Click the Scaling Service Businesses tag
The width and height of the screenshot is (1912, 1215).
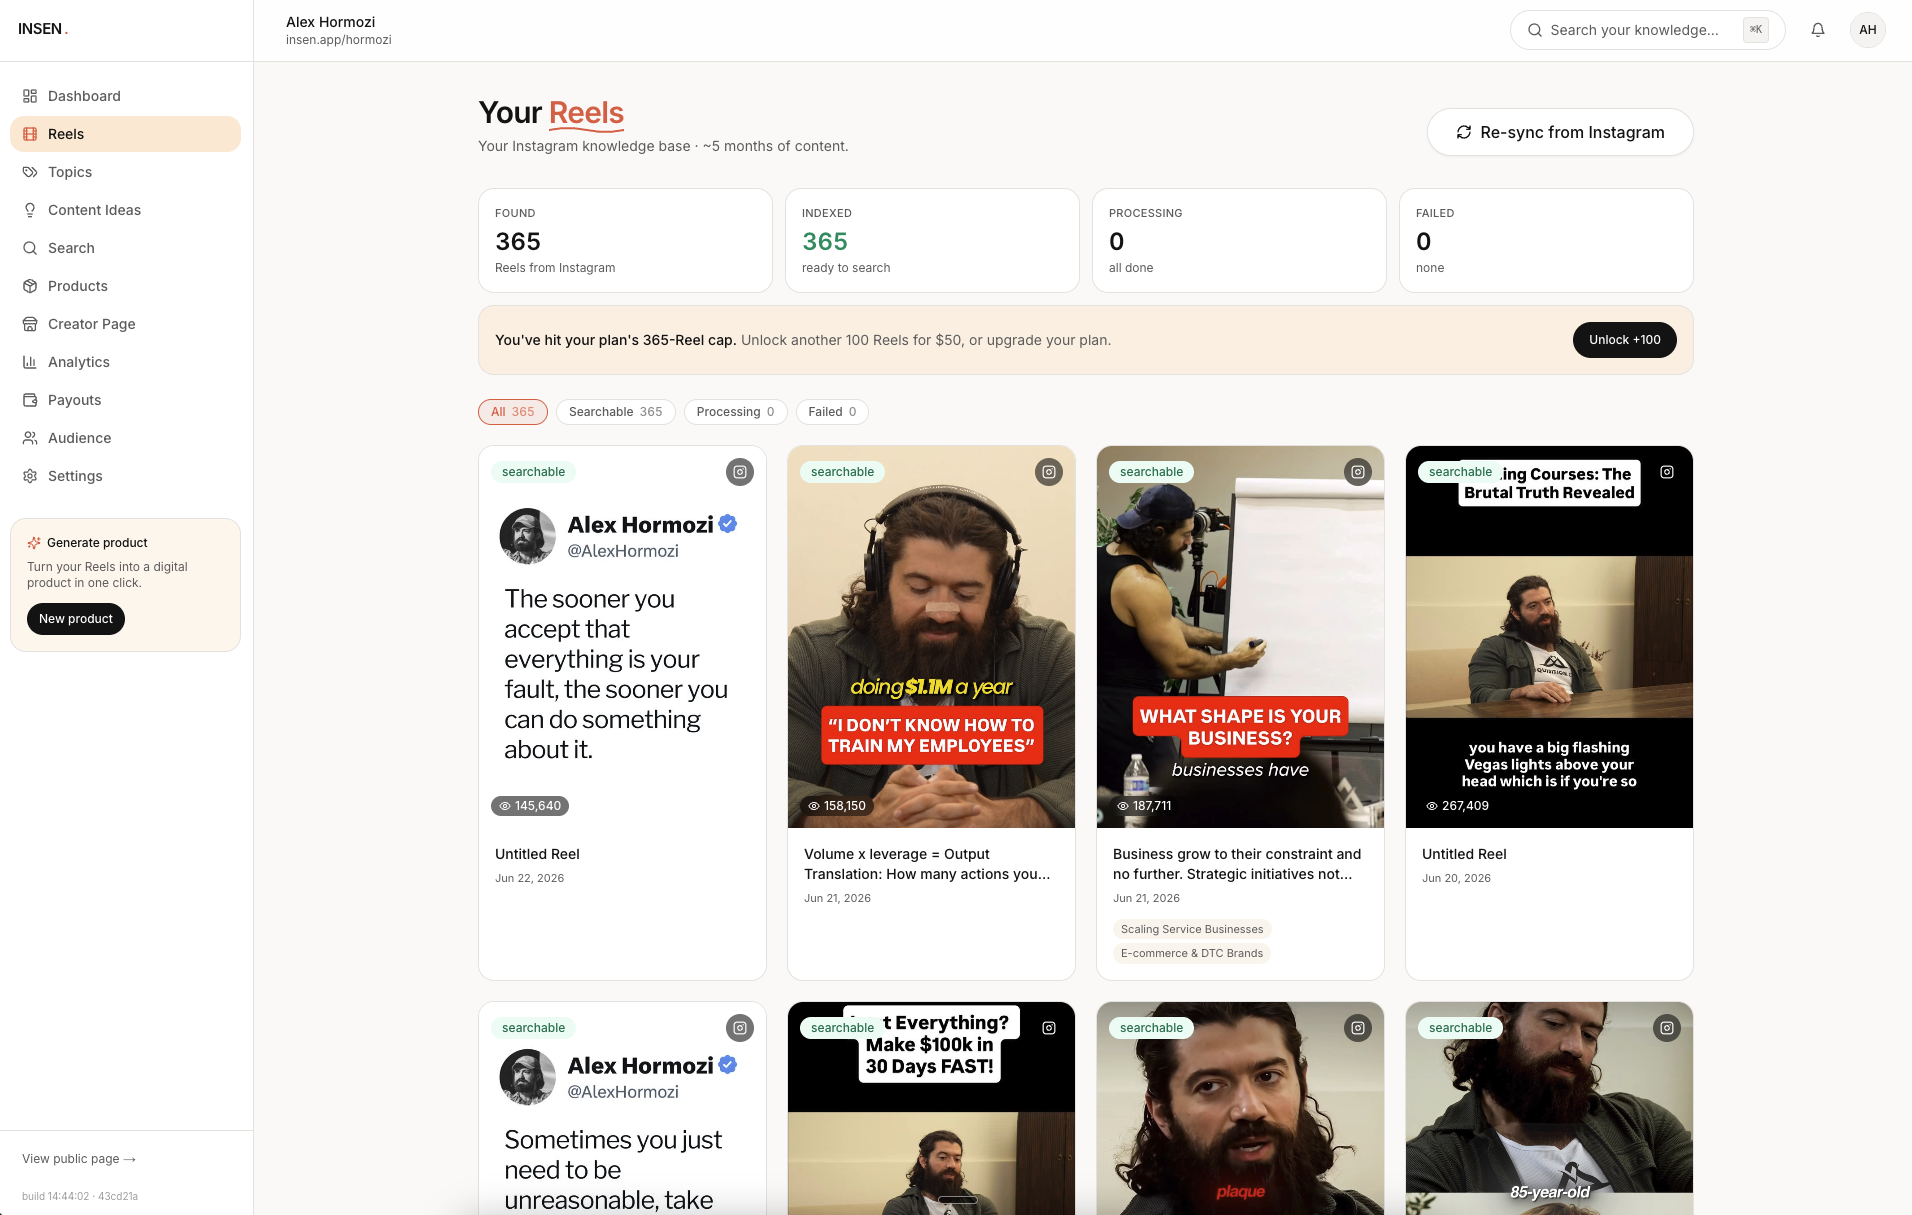1192,929
